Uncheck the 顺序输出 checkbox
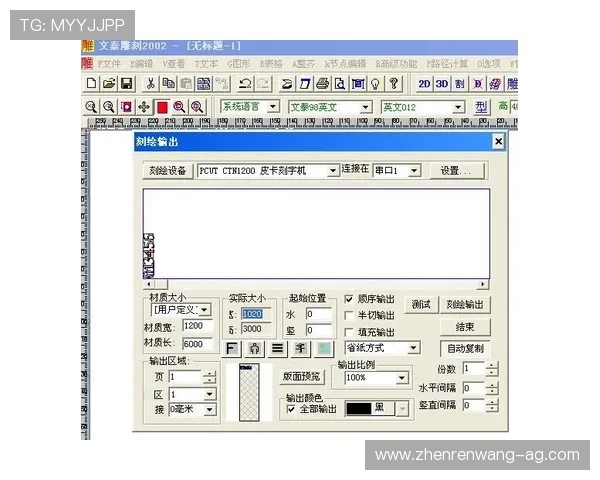Screen dimensions: 600x480 click(x=349, y=299)
